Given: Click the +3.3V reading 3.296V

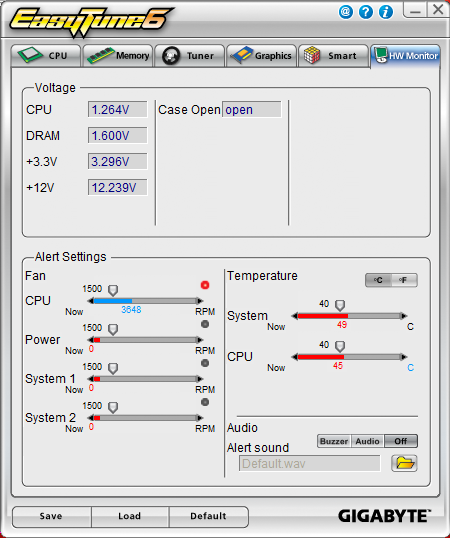Looking at the screenshot, I should (x=118, y=161).
